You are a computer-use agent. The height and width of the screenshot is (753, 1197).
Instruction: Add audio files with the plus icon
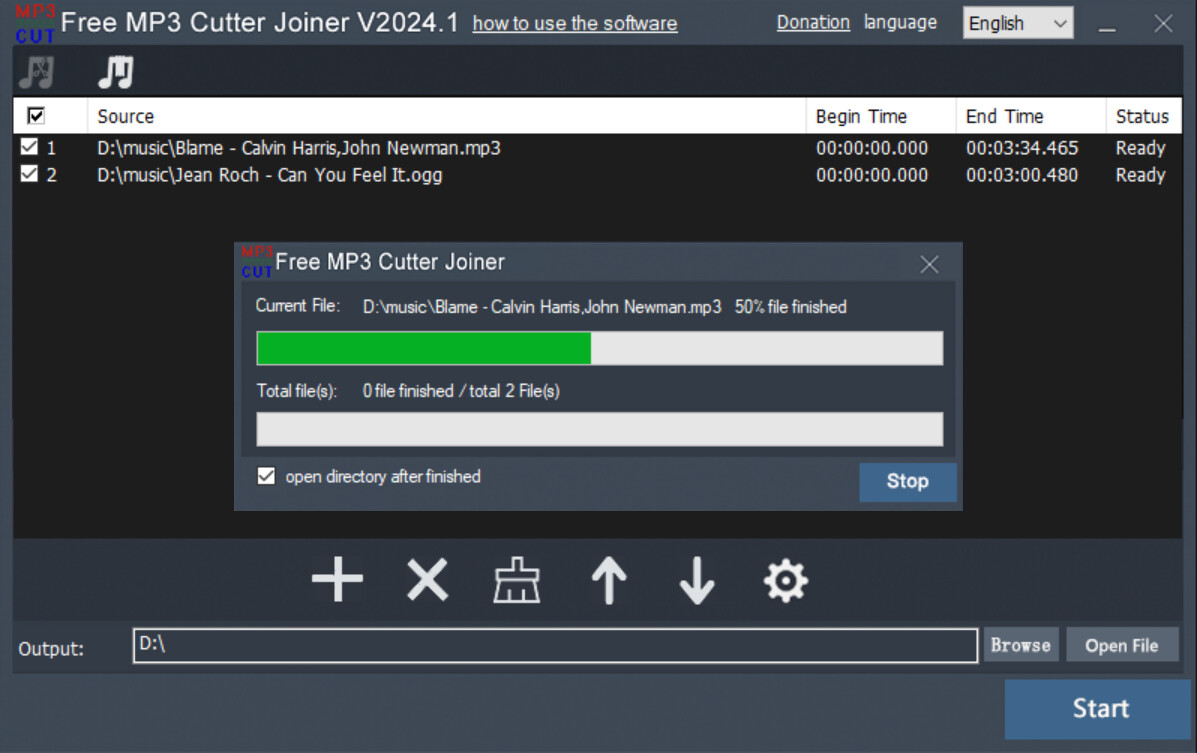[x=337, y=580]
